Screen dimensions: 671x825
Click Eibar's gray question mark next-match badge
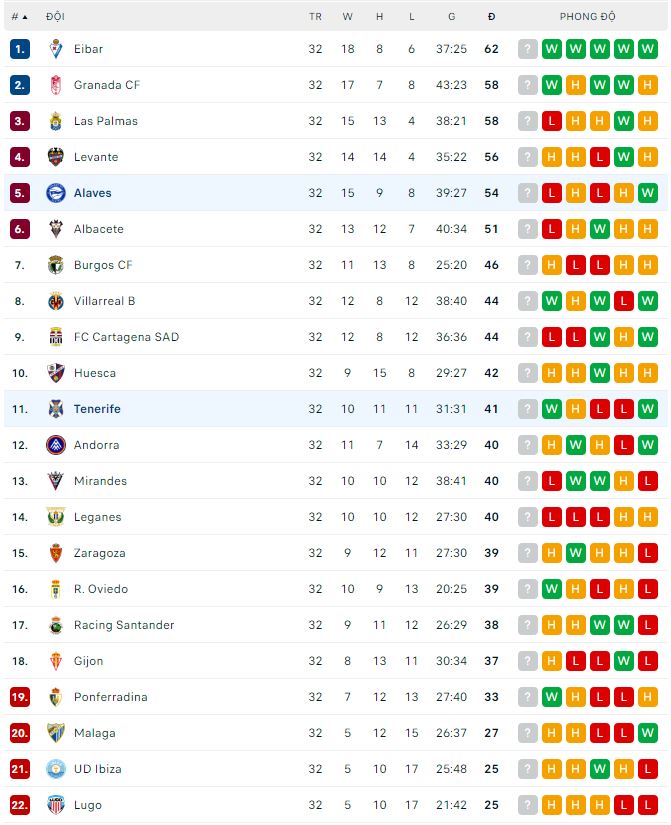coord(527,49)
